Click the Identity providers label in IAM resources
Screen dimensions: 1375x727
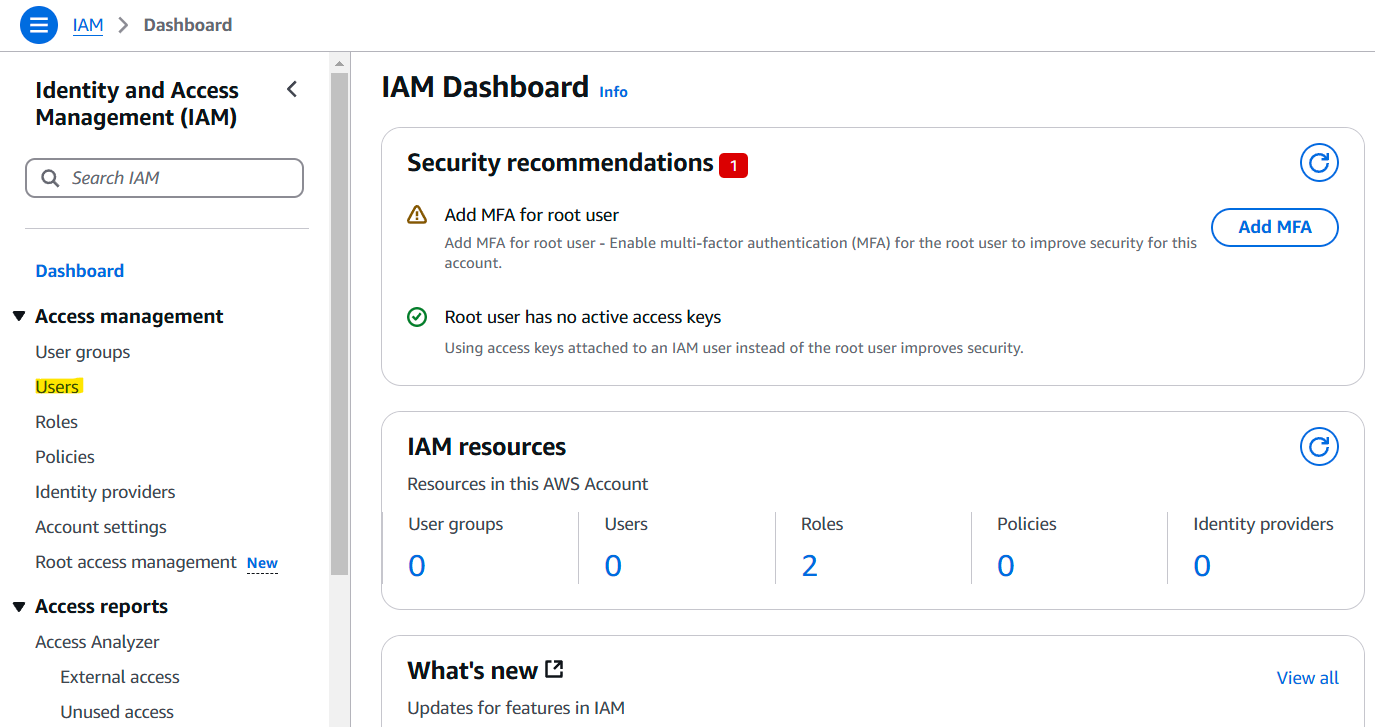(1263, 524)
